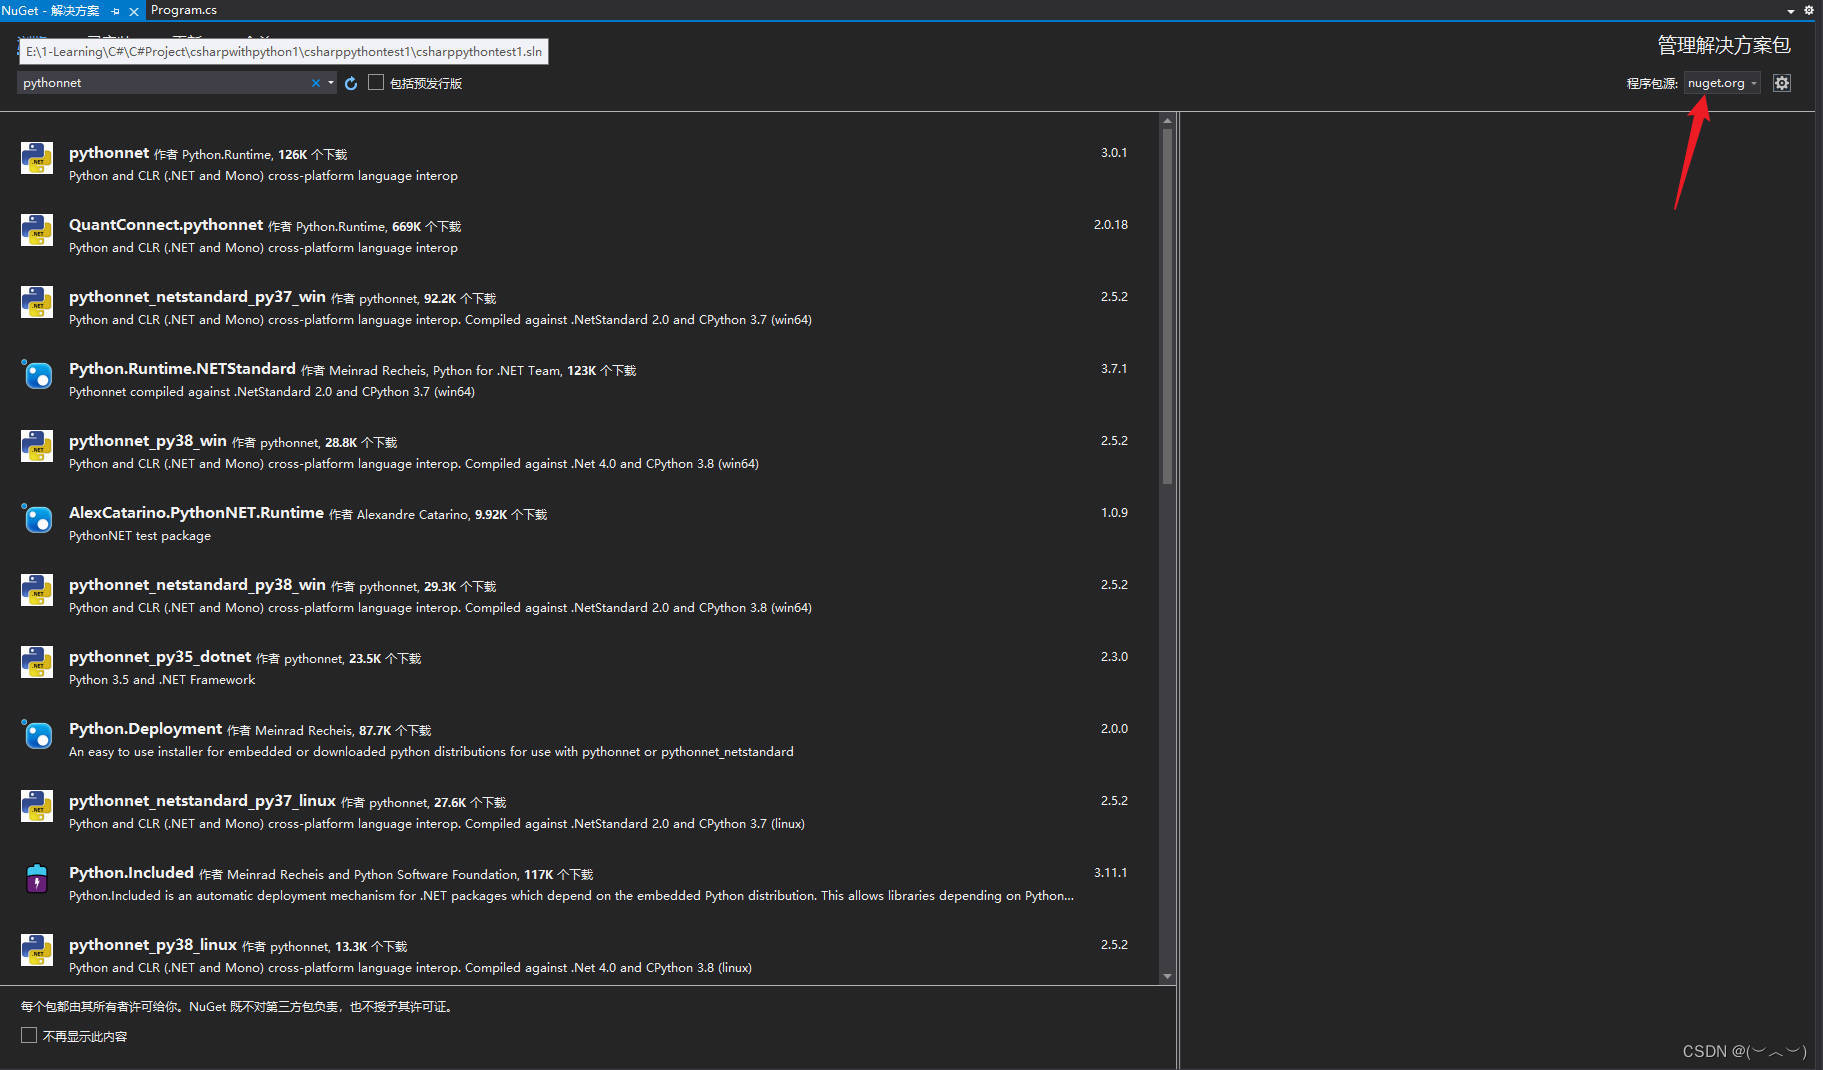Screen dimensions: 1823x1070
Task: Check 不再显示此内容 at the bottom
Action: (27, 1035)
